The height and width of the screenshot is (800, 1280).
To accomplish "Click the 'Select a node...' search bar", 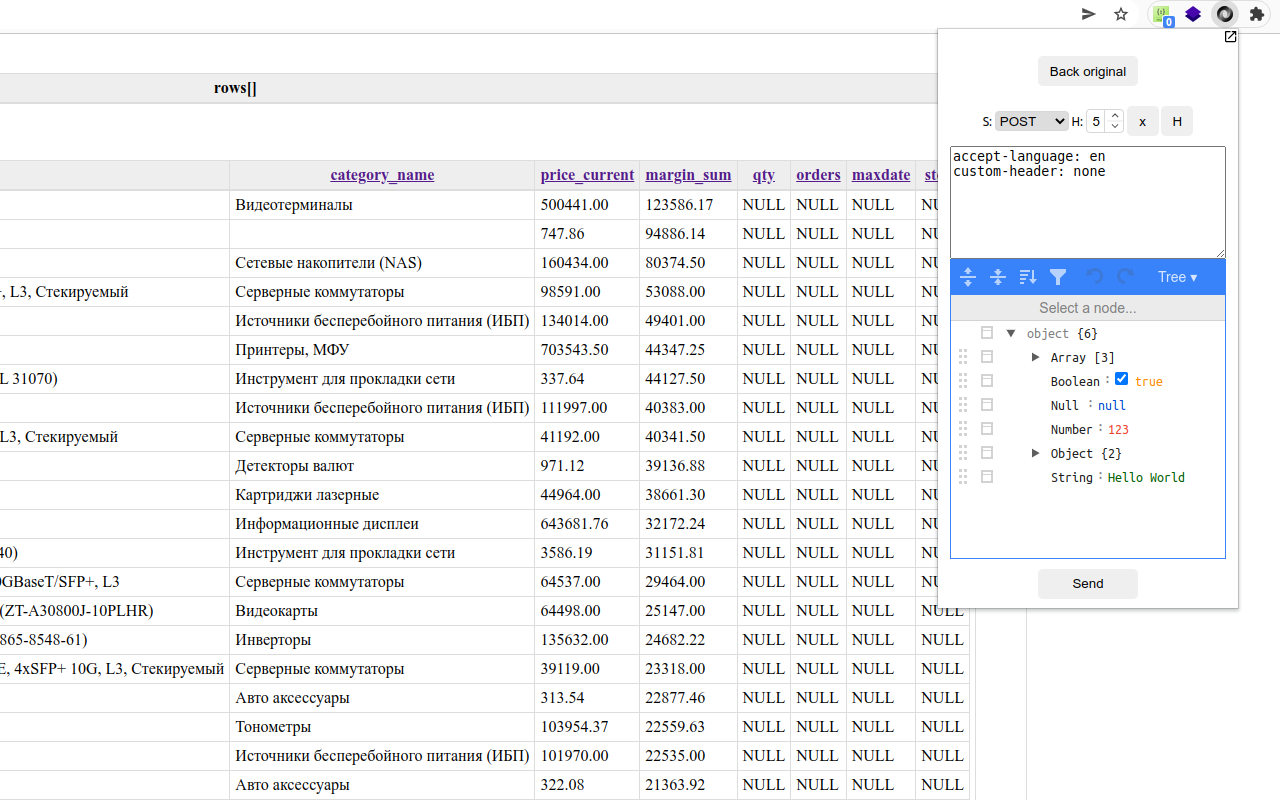I will pos(1088,308).
